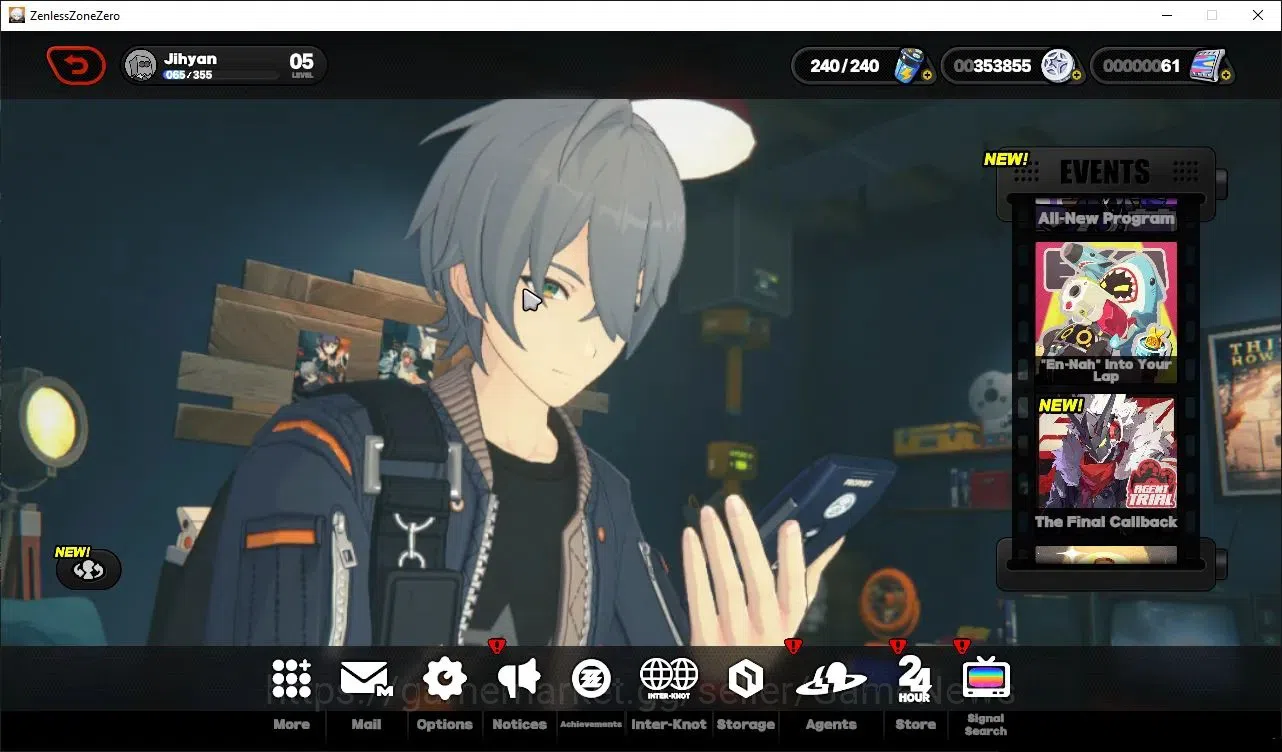
Task: Click the Jihyan player name
Action: click(x=190, y=59)
